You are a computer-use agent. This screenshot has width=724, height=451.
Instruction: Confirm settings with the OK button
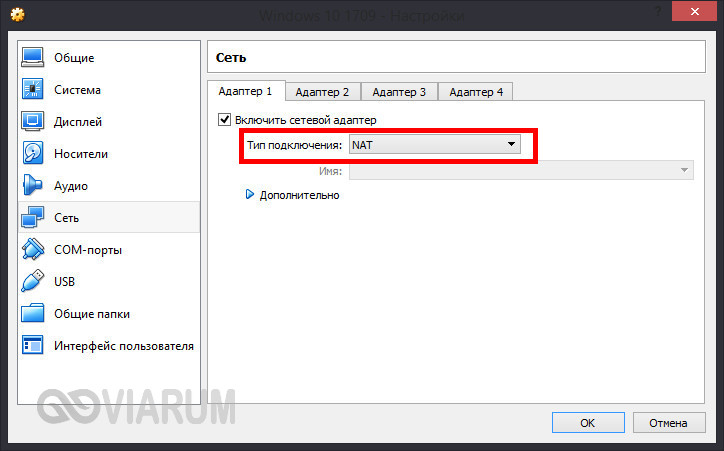click(588, 422)
